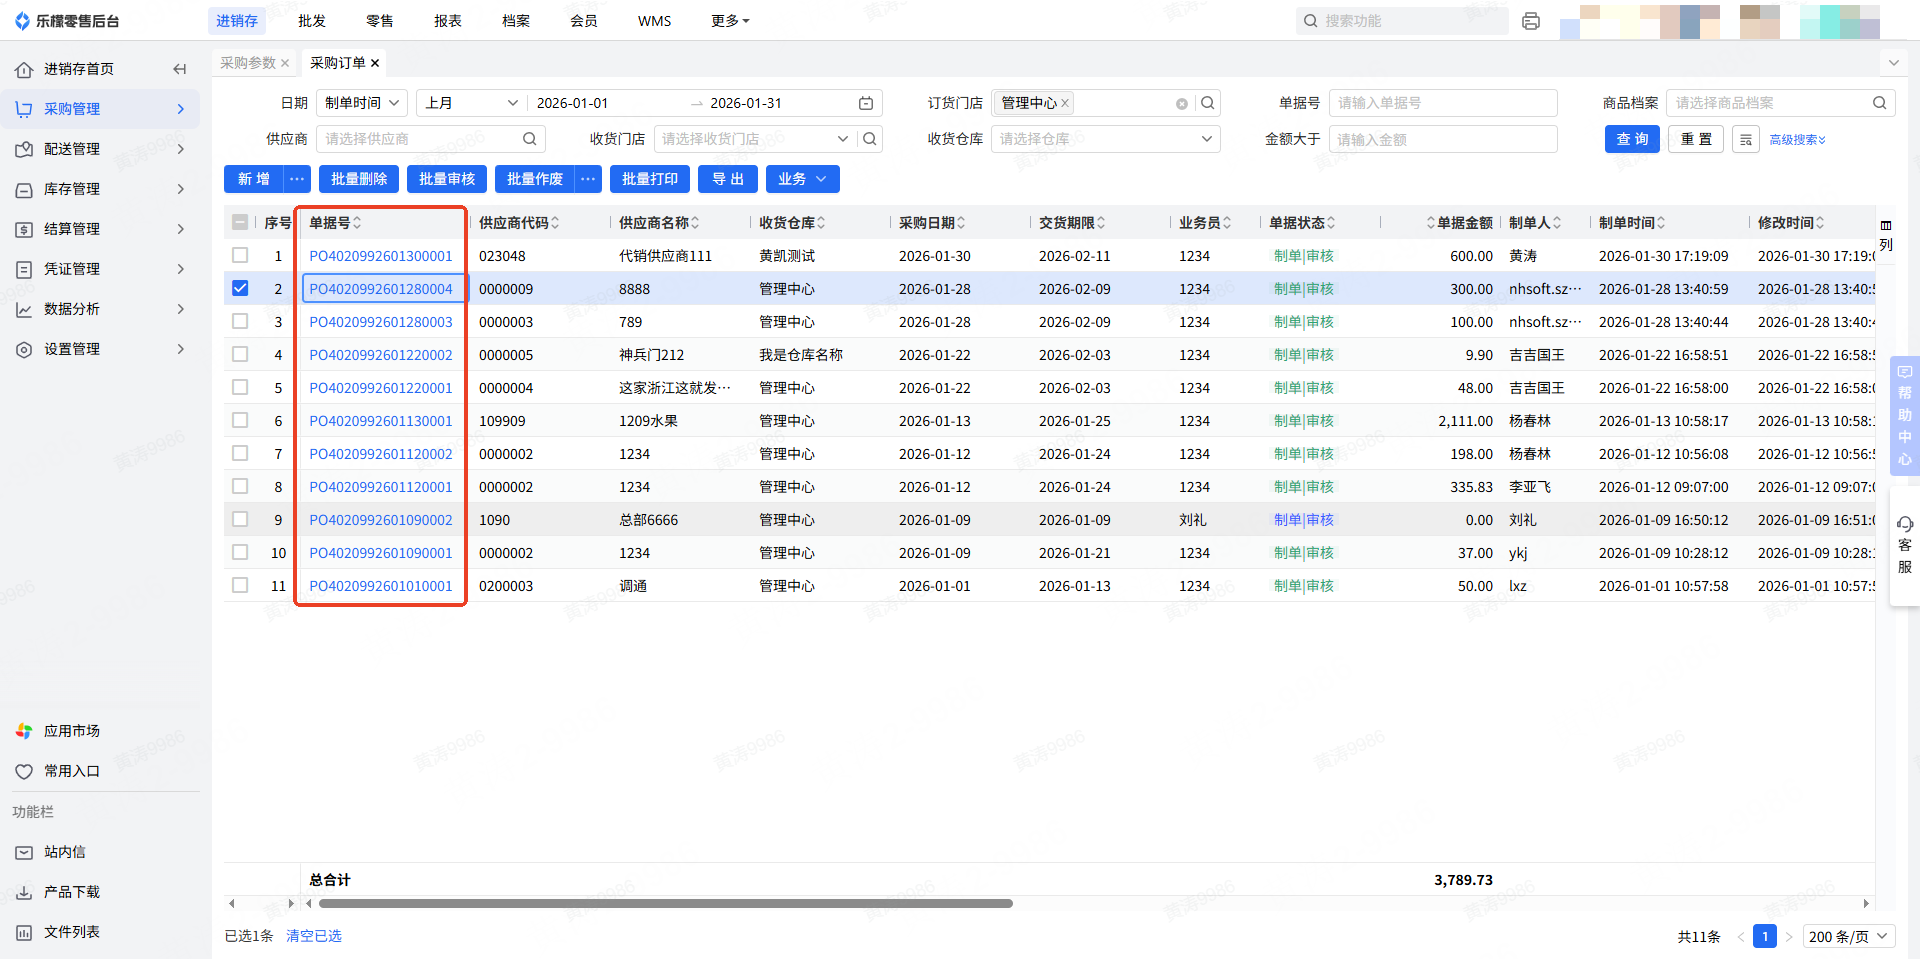Open the 报表 top menu
The width and height of the screenshot is (1920, 959).
pyautogui.click(x=447, y=21)
